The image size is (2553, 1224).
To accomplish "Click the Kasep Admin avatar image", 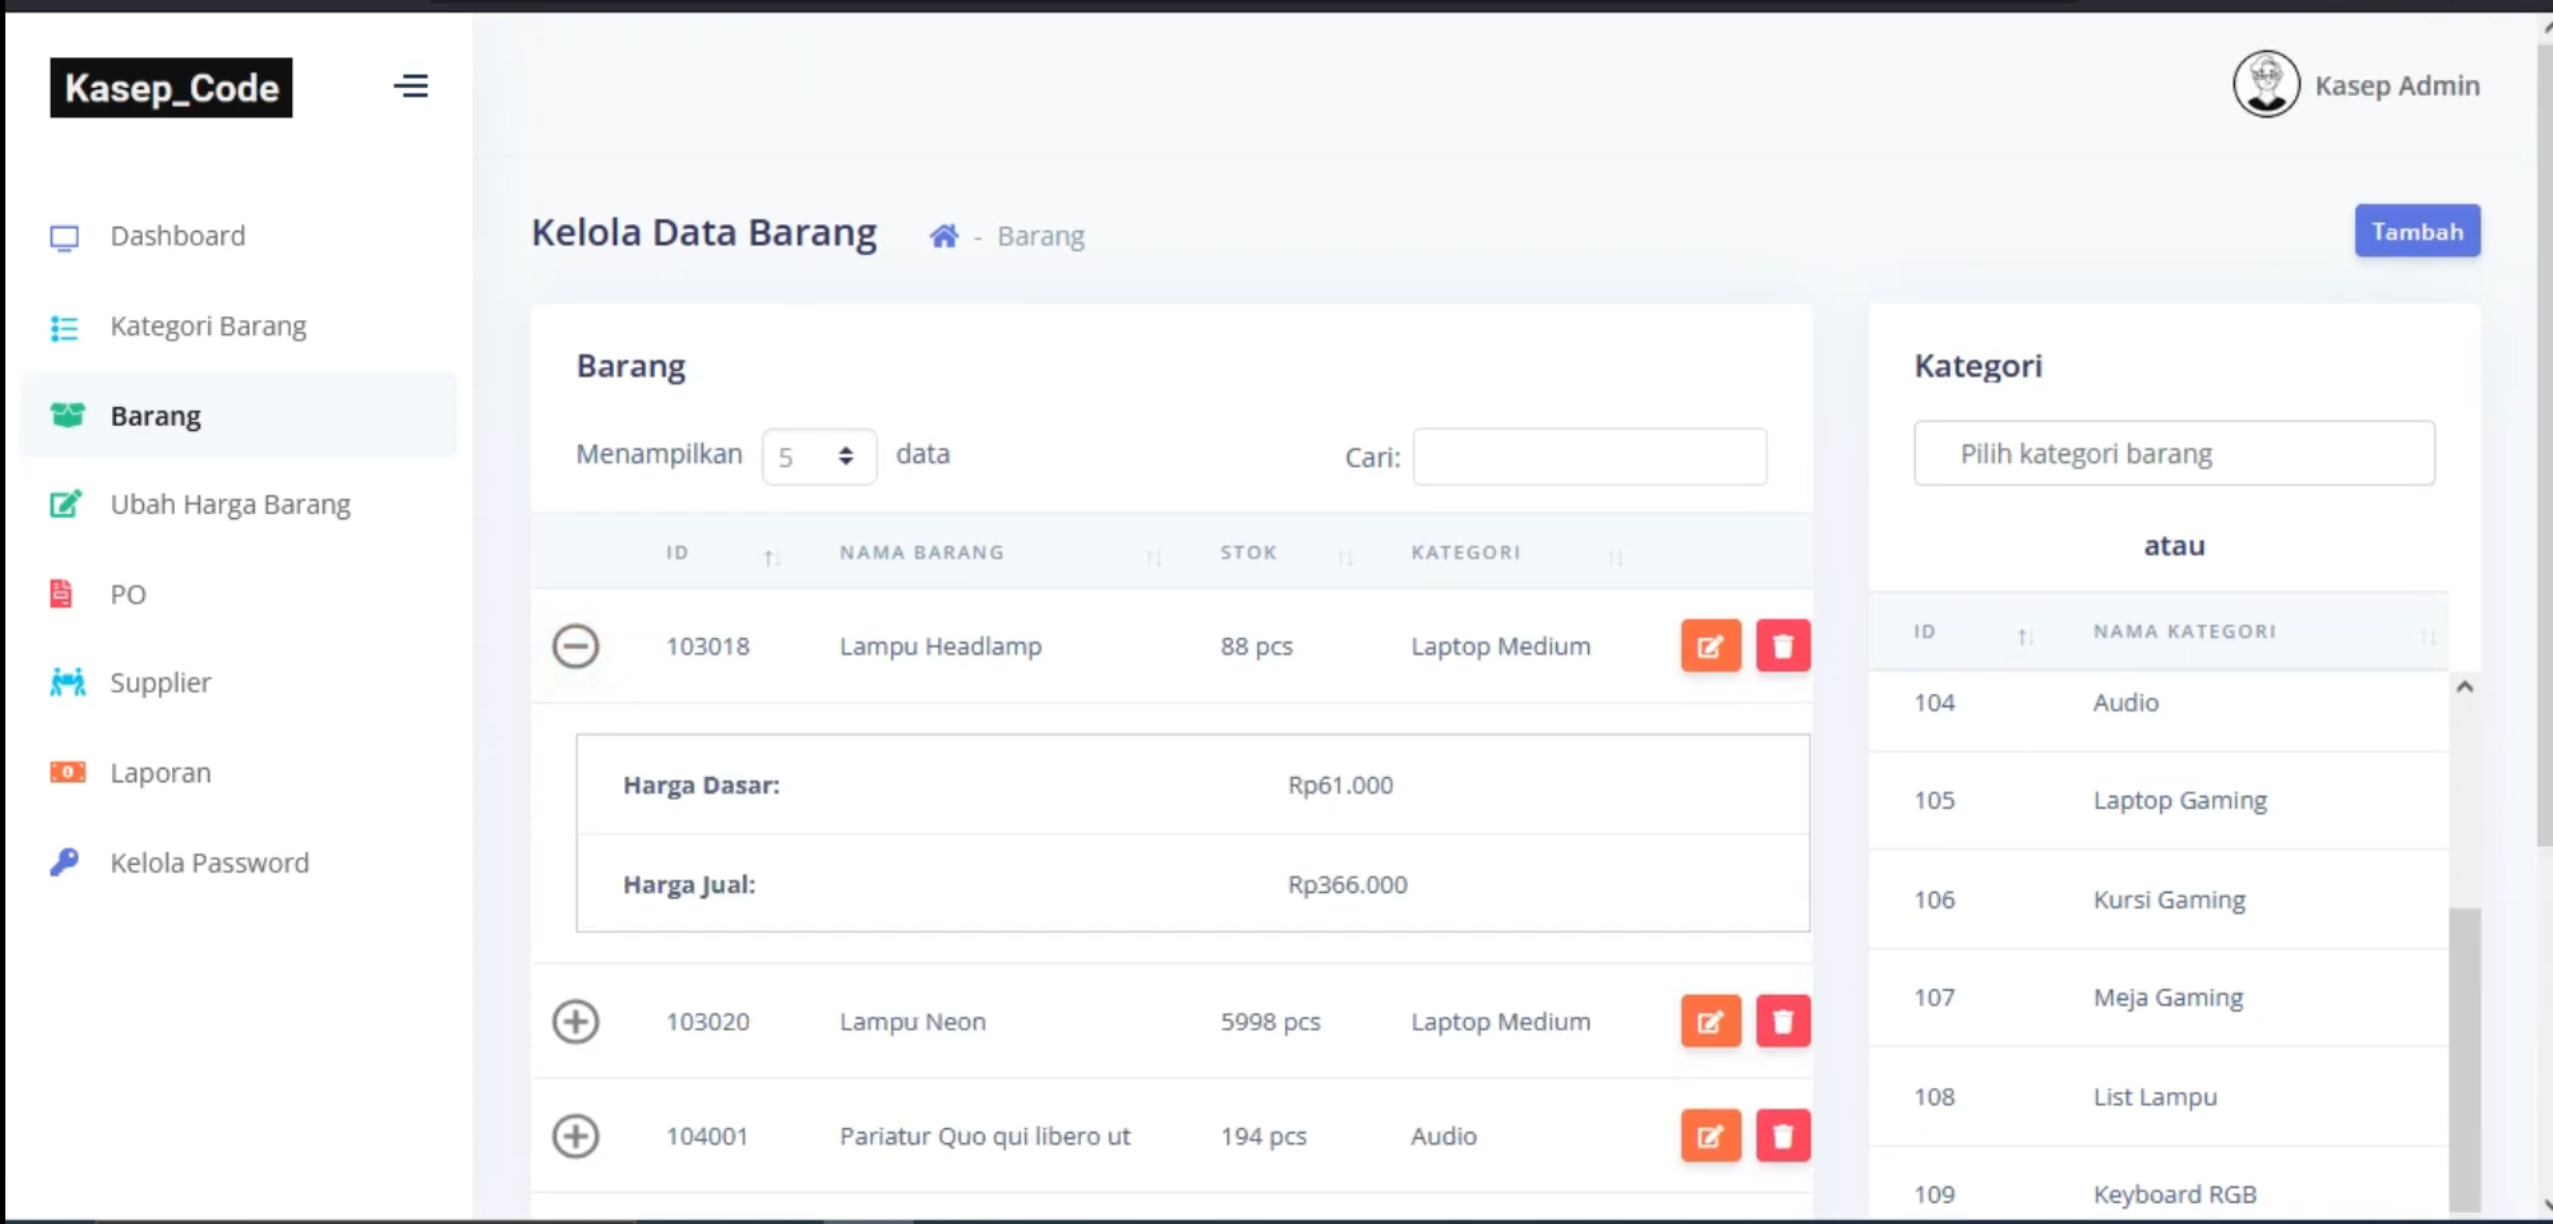I will tap(2266, 85).
